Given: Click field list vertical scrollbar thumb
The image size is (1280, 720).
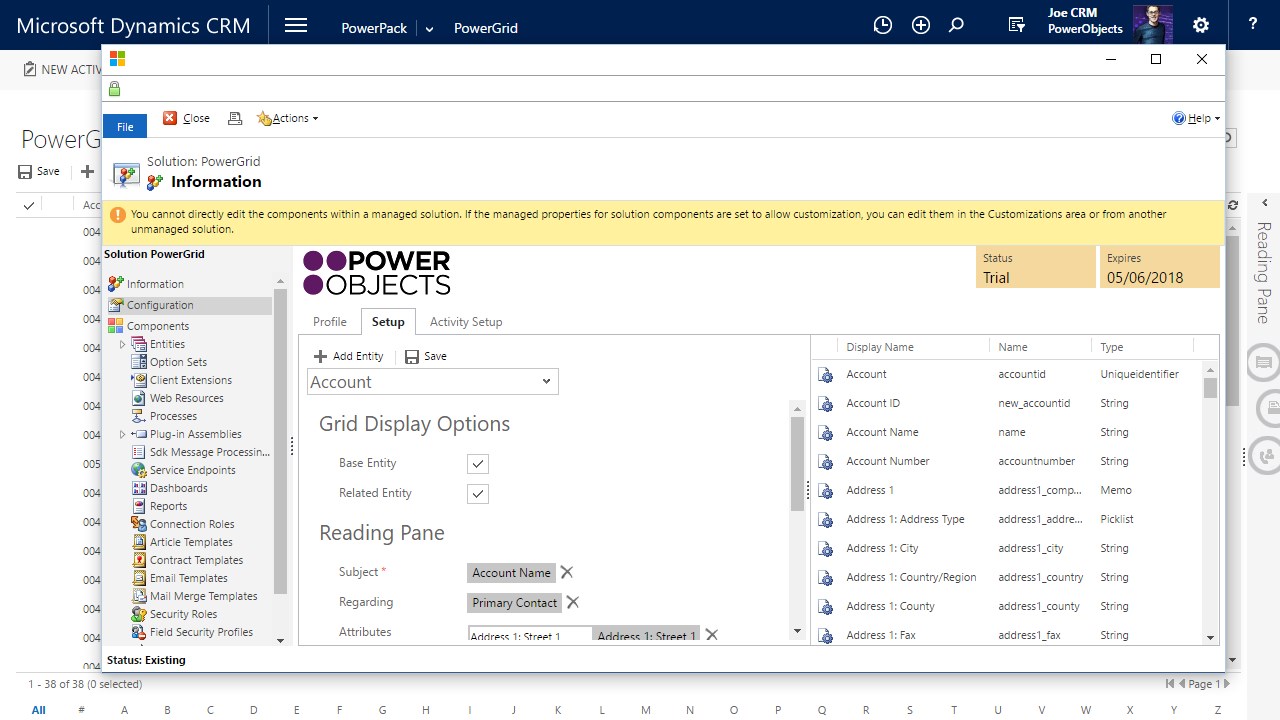Looking at the screenshot, I should (1210, 388).
